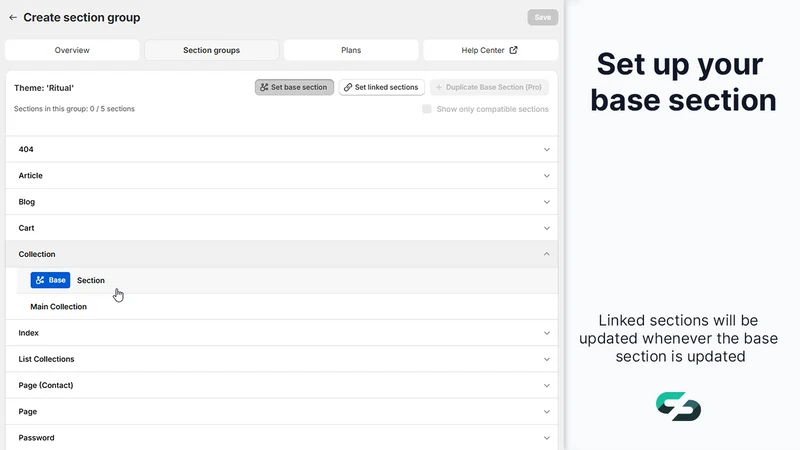Viewport: 800px width, 450px height.
Task: Click the blue Base badge icon
Action: coord(40,280)
